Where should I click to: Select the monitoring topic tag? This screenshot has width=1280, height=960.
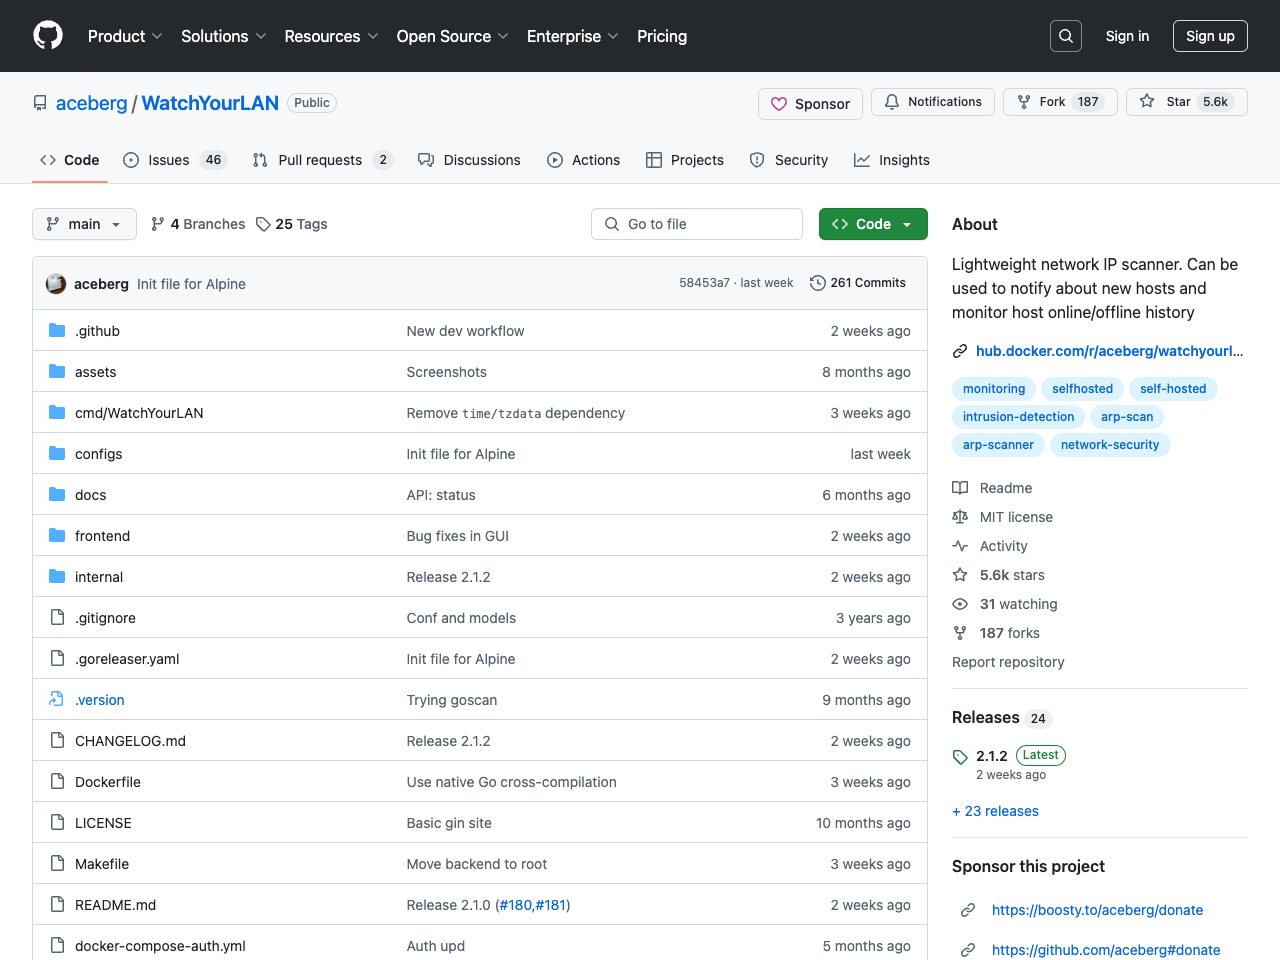pyautogui.click(x=994, y=389)
